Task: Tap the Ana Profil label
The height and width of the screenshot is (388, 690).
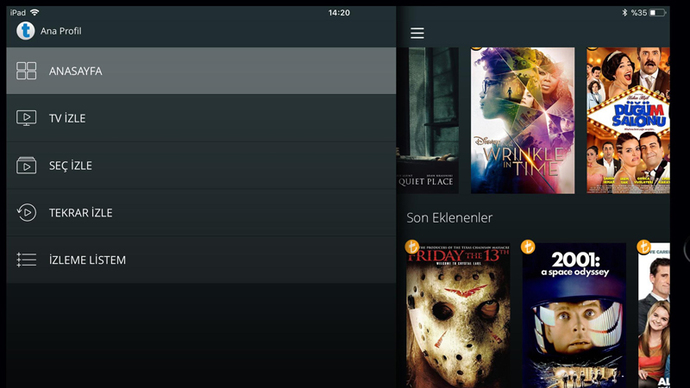Action: point(61,31)
